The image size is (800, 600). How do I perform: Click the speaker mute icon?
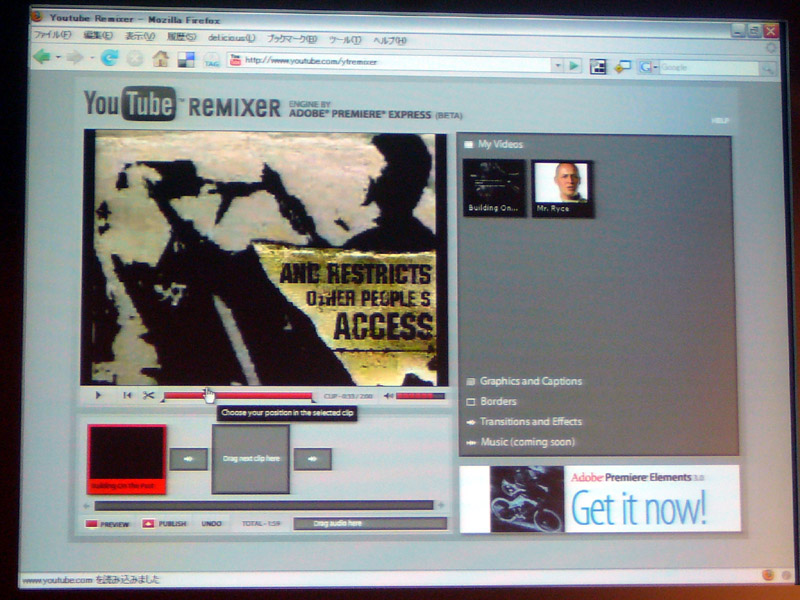[388, 396]
